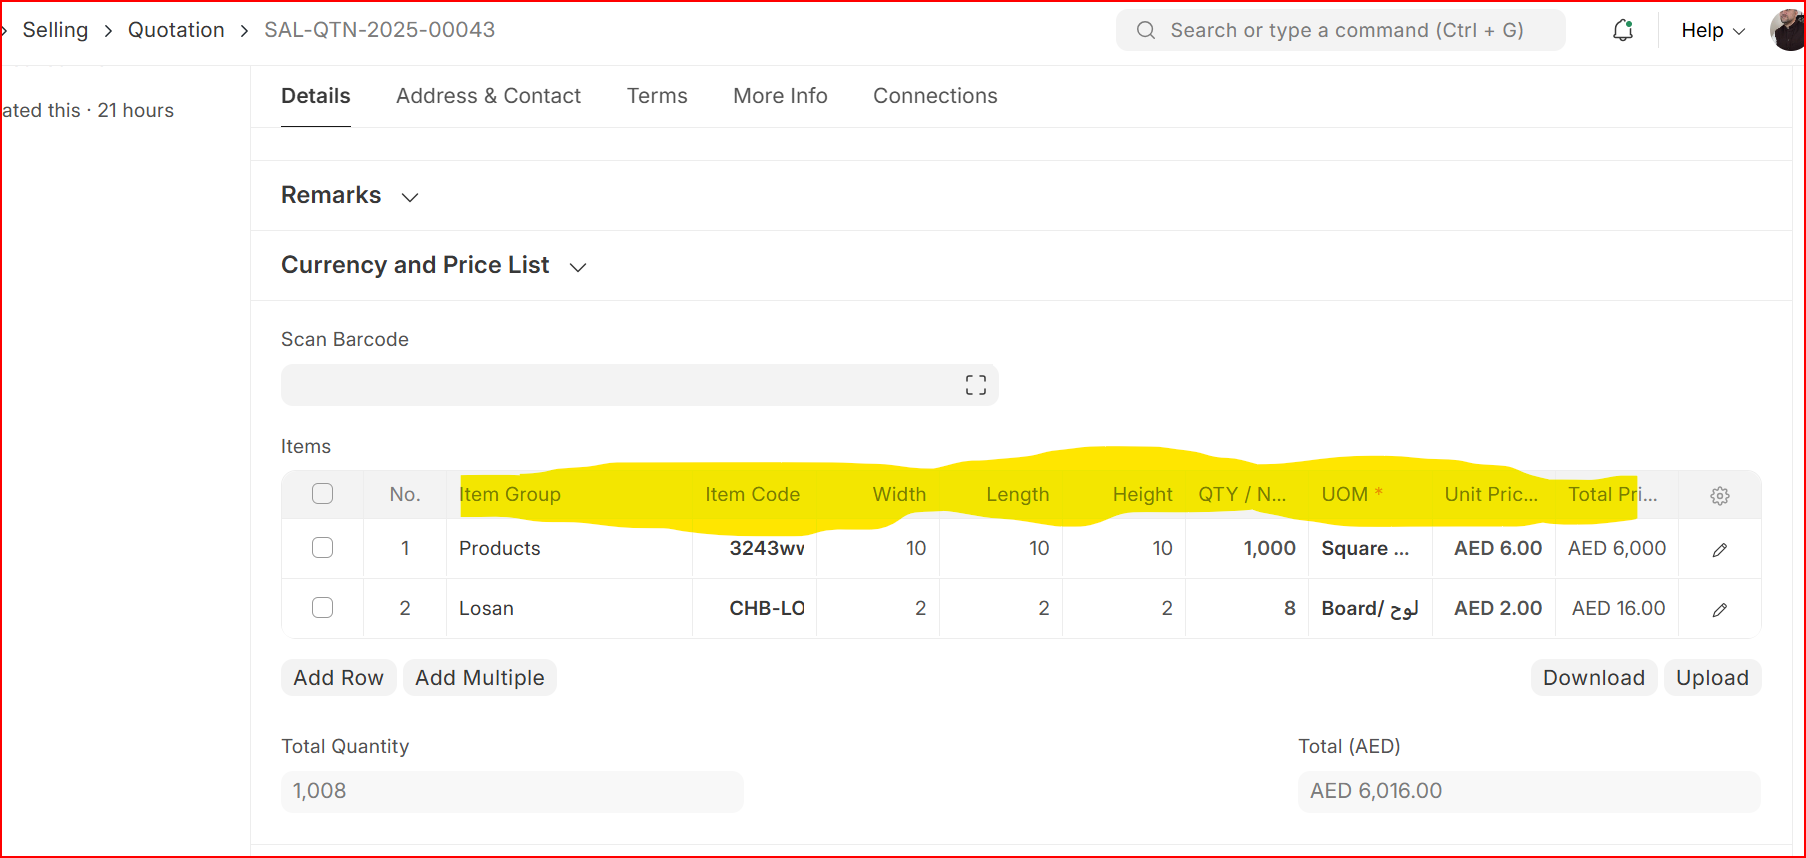
Task: Click the notification bell icon
Action: point(1622,31)
